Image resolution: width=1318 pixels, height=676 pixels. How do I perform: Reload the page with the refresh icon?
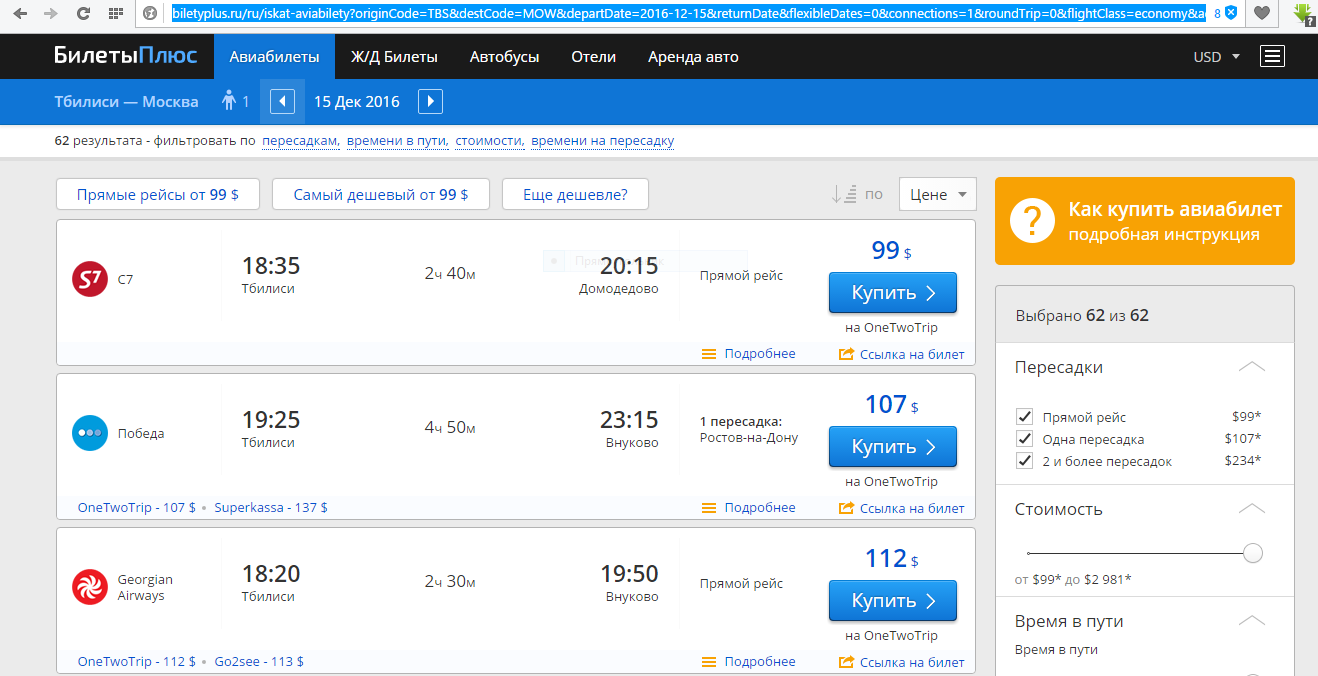coord(84,14)
